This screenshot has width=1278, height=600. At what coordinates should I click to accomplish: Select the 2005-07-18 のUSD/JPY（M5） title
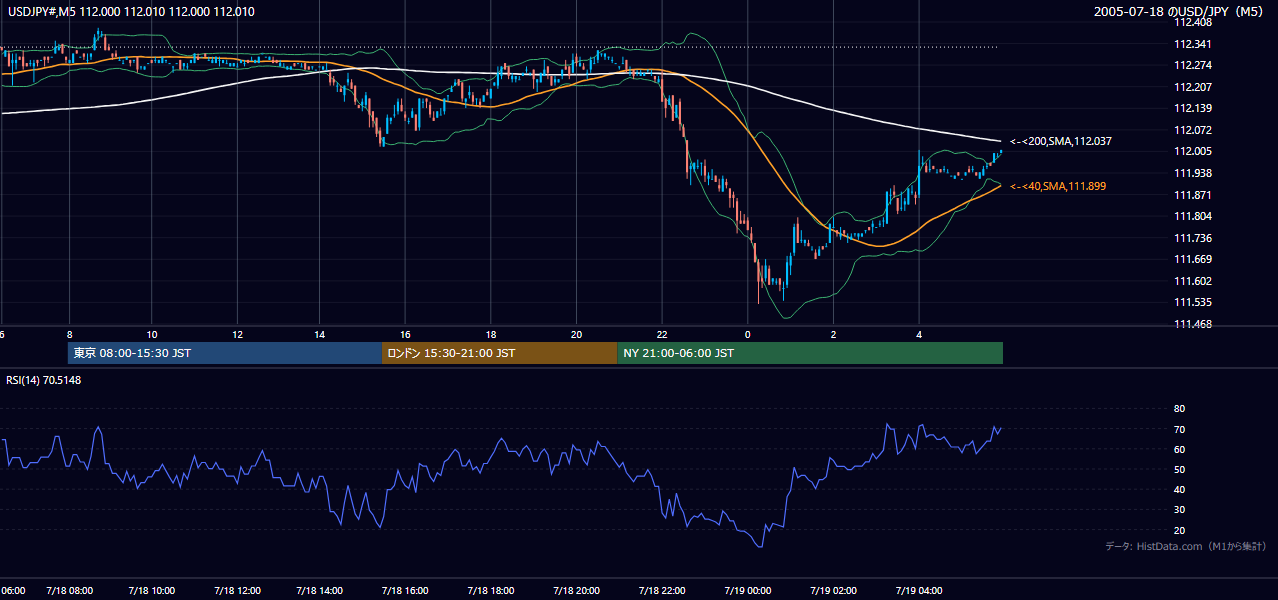tap(1181, 11)
